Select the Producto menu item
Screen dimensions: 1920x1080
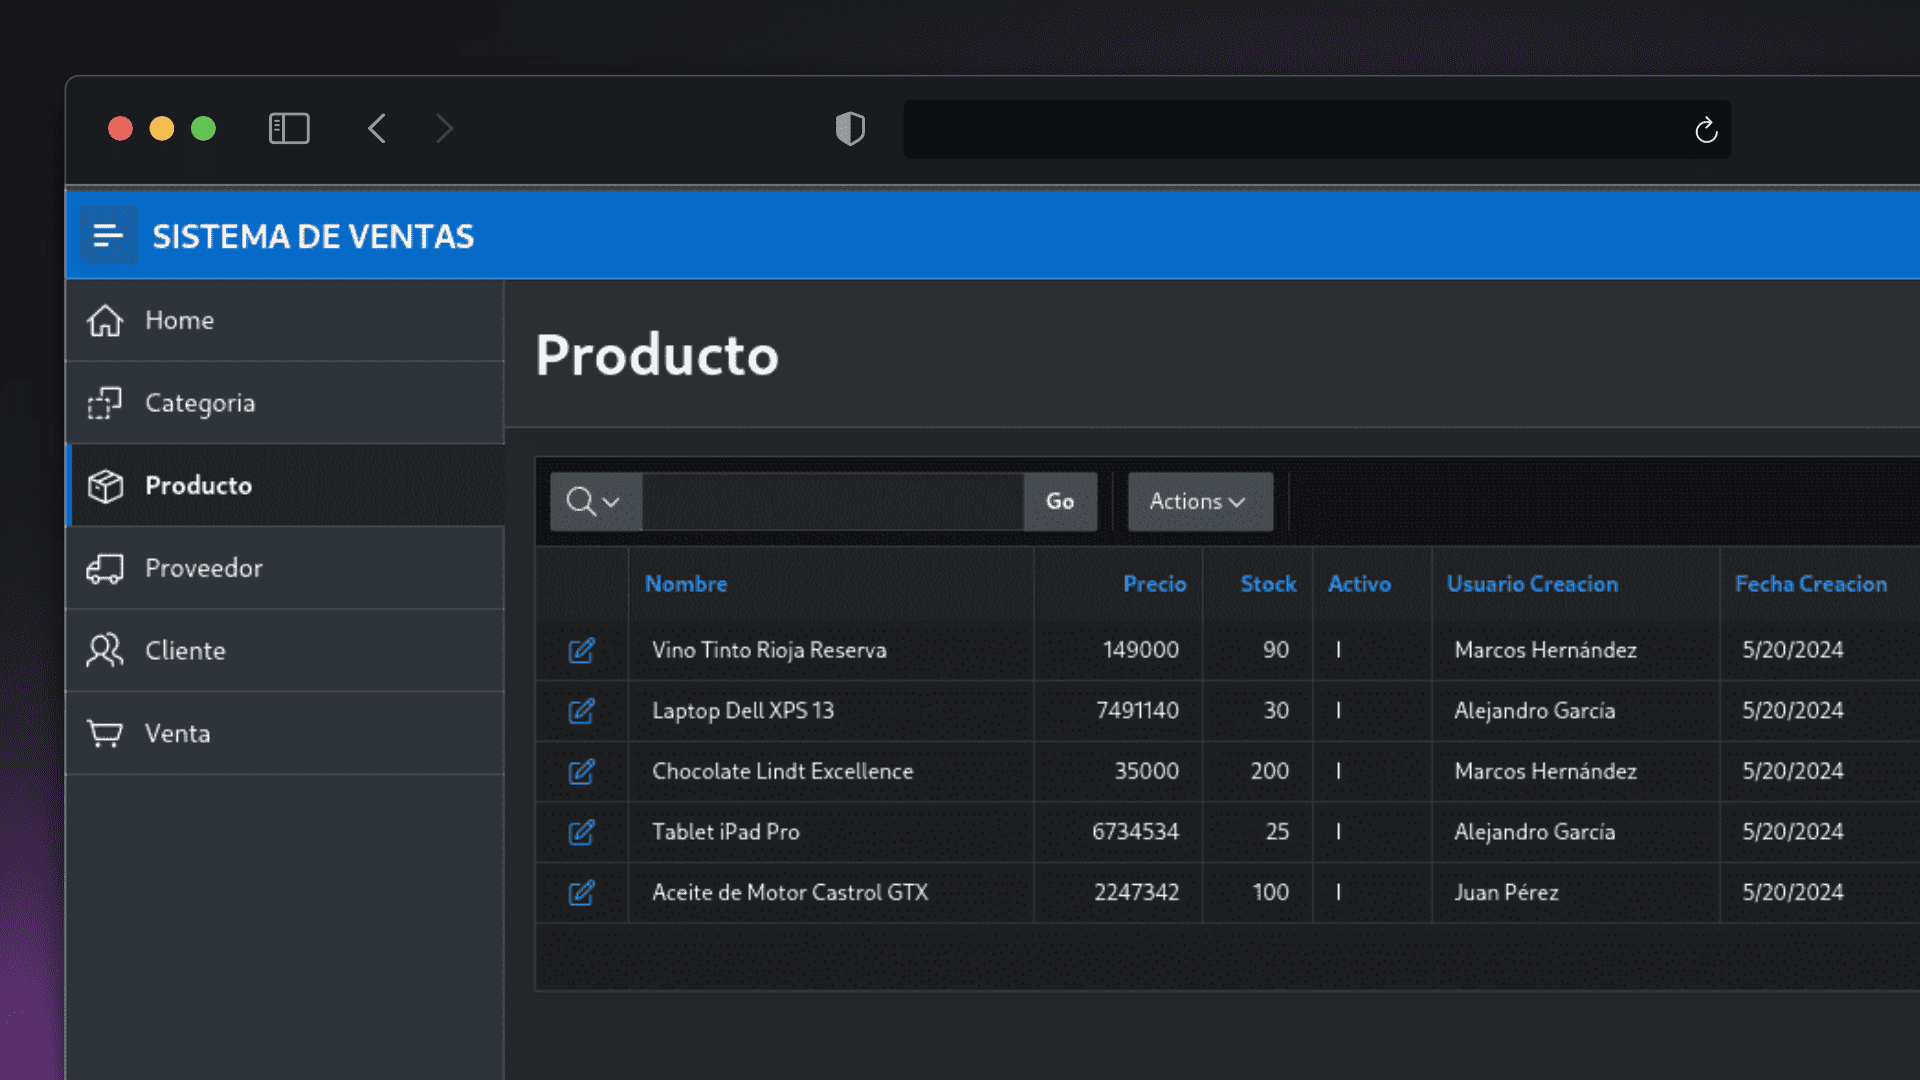(285, 485)
